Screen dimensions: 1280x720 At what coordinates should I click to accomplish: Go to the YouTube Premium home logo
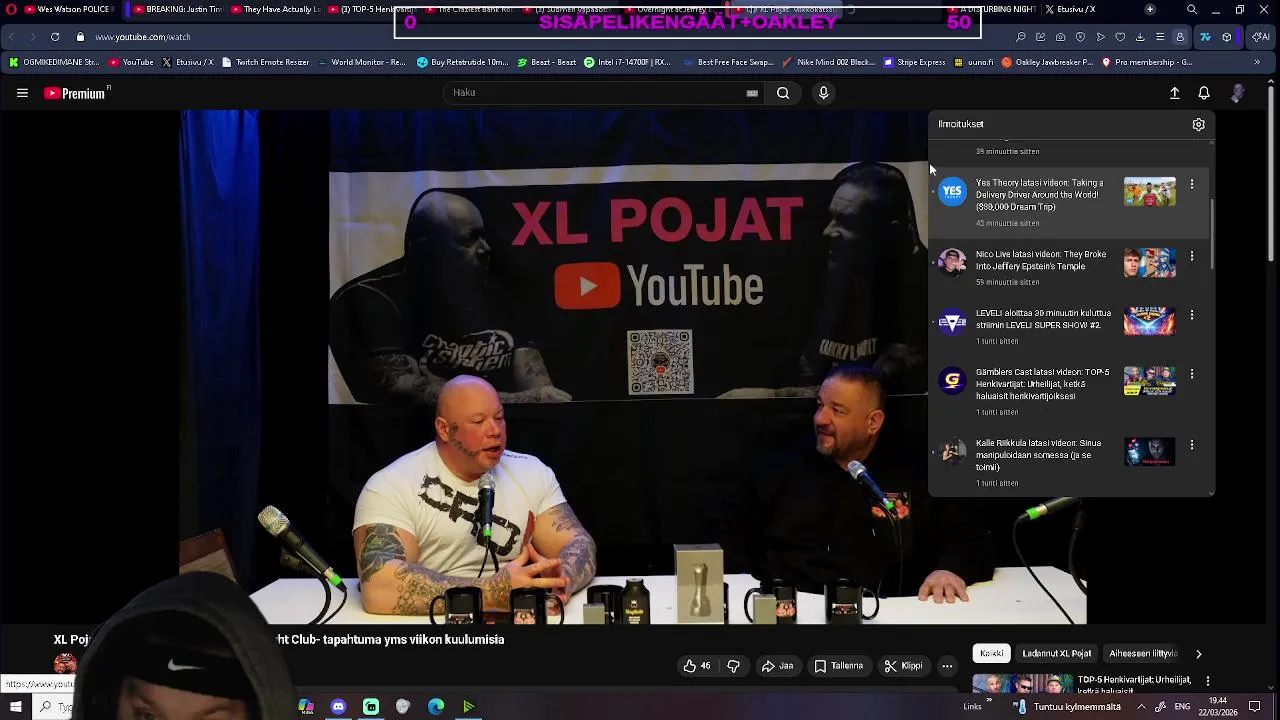[x=77, y=93]
